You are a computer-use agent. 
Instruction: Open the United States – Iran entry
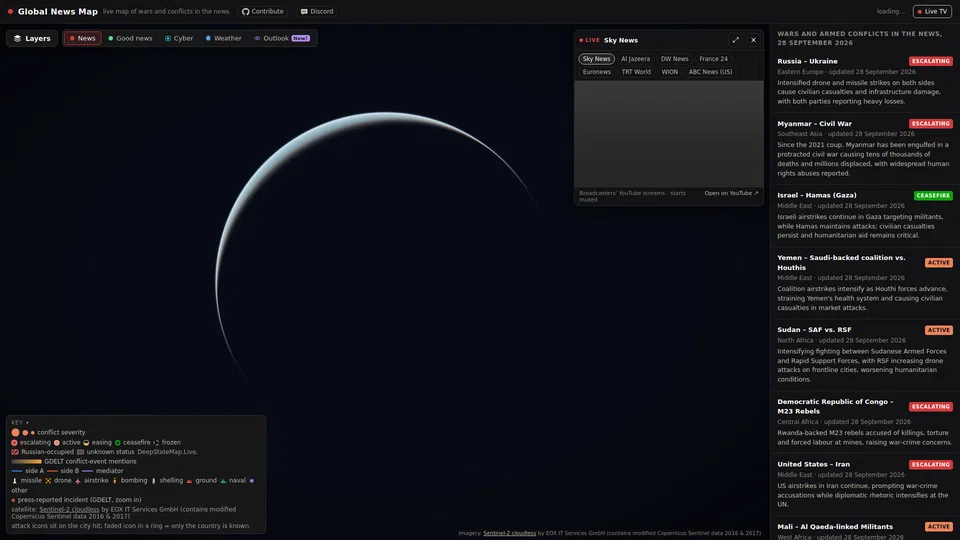pyautogui.click(x=864, y=484)
